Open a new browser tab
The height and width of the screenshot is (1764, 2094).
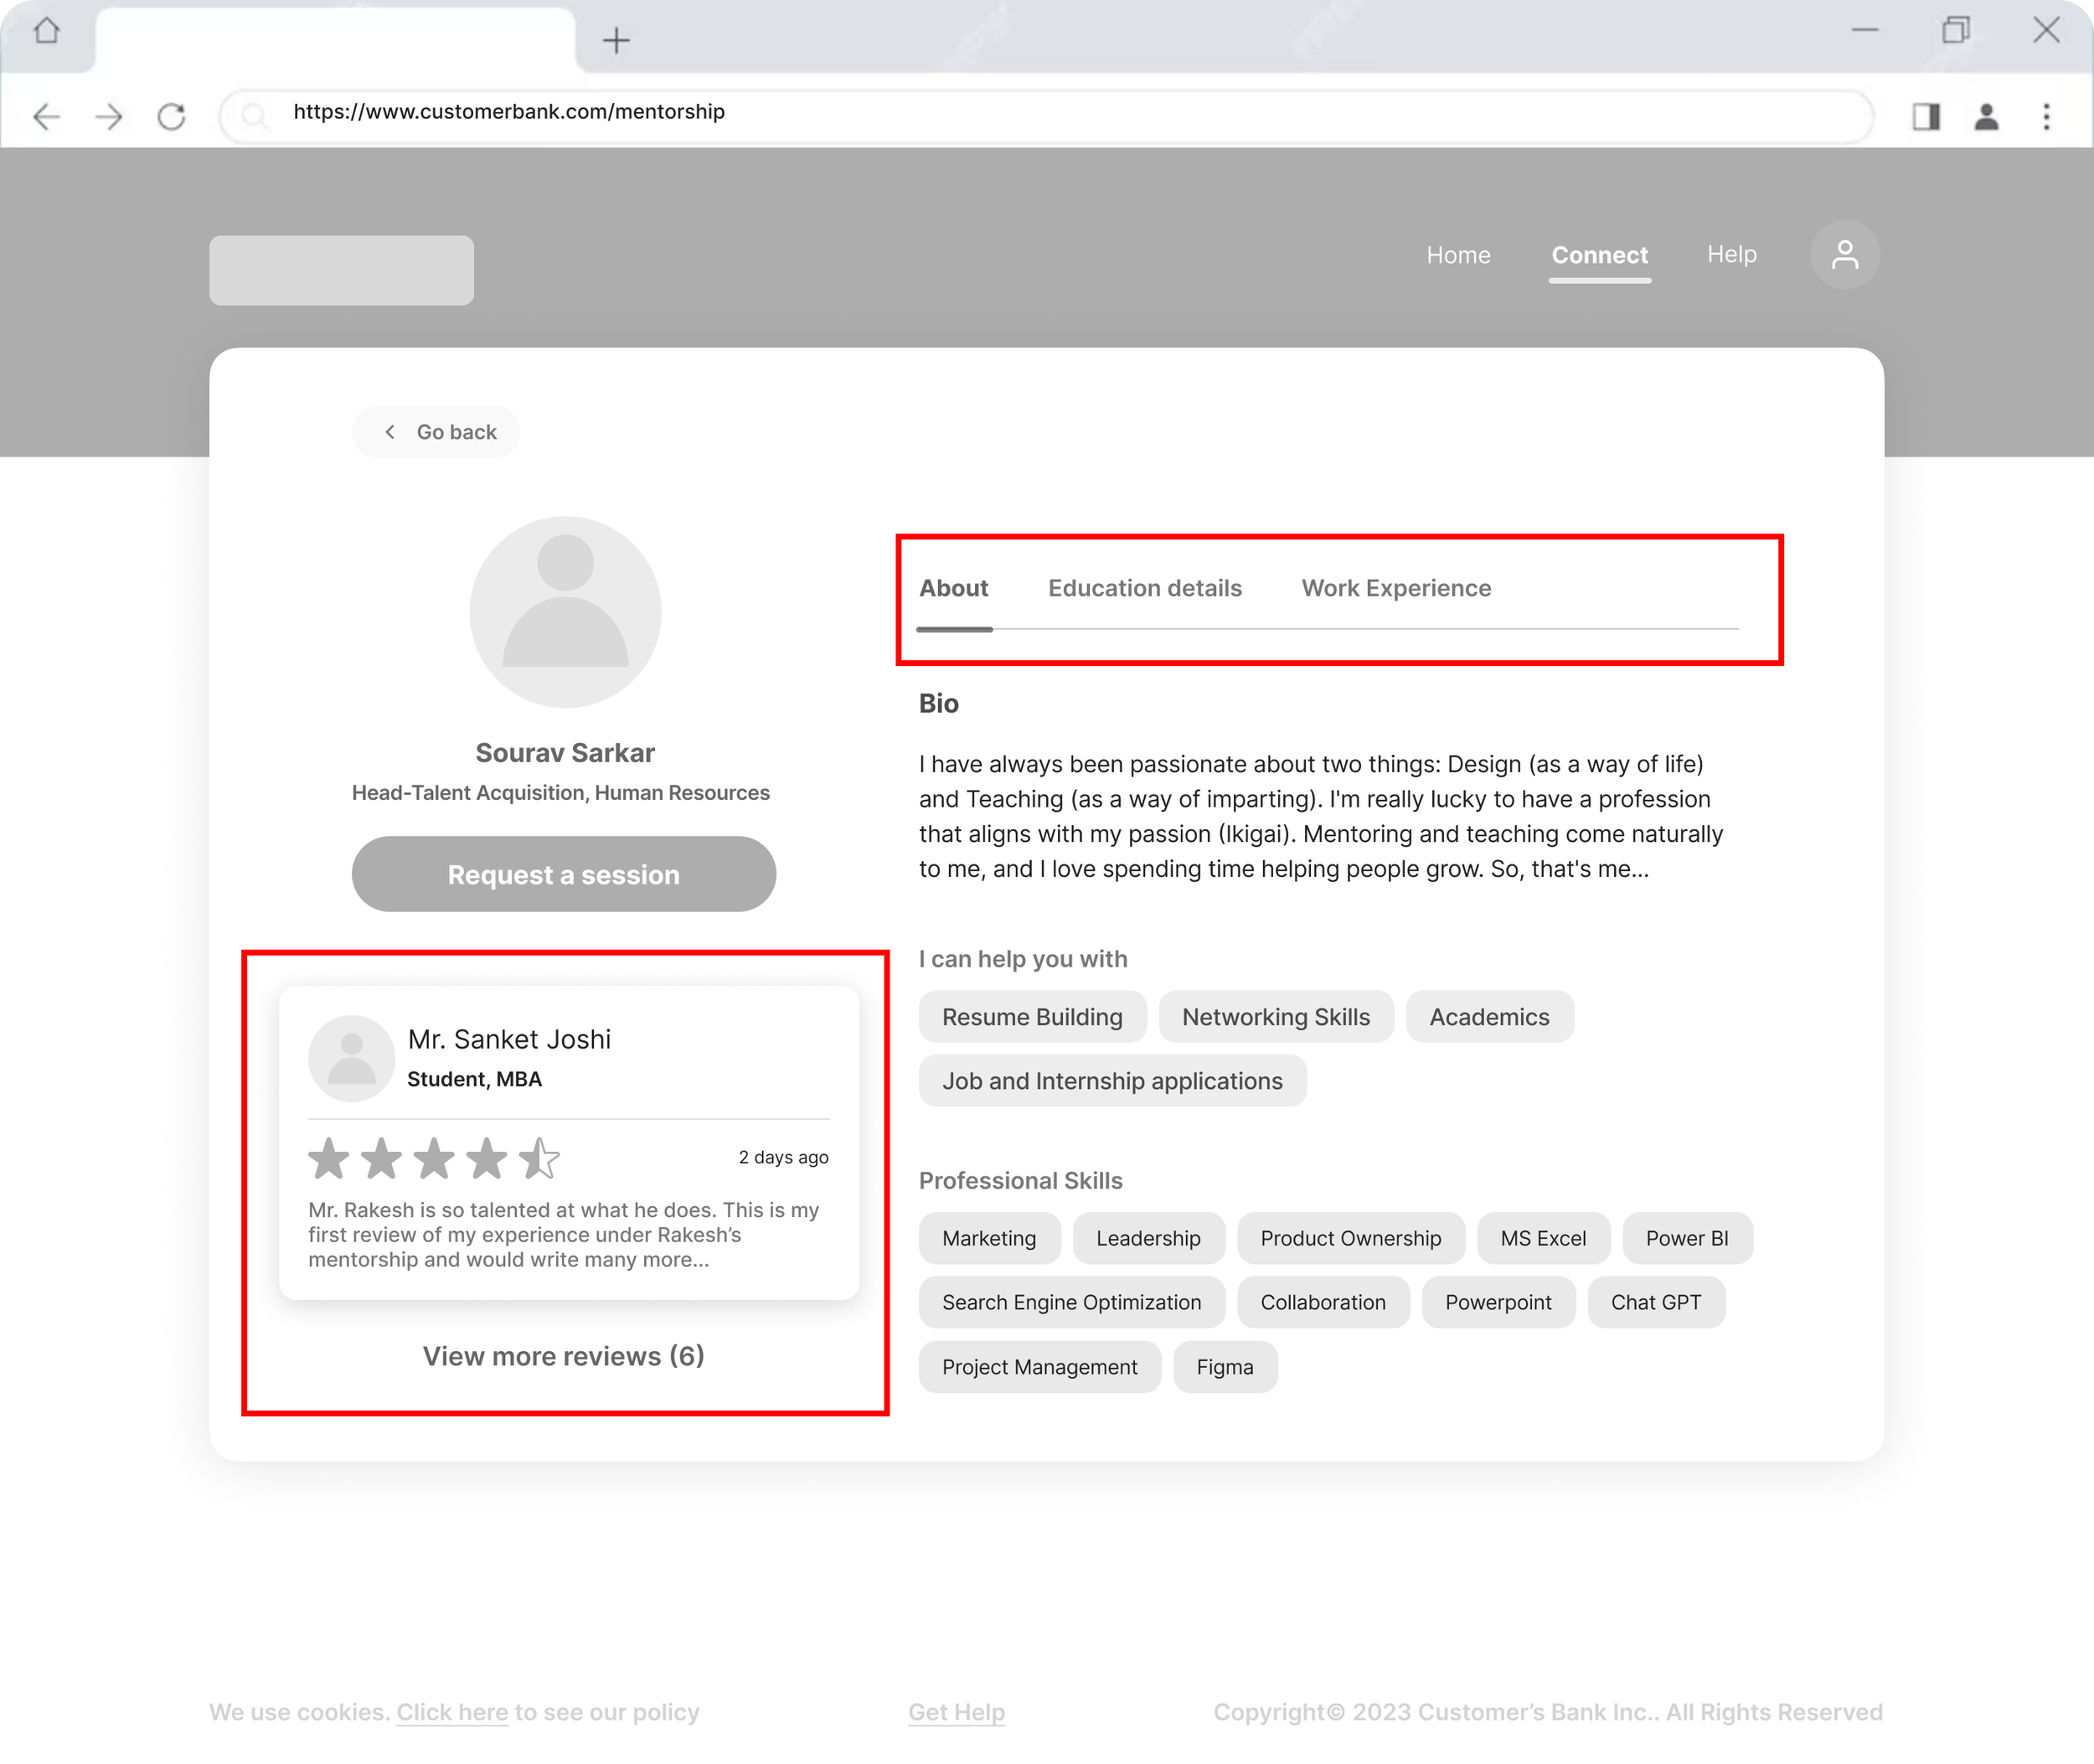[616, 40]
